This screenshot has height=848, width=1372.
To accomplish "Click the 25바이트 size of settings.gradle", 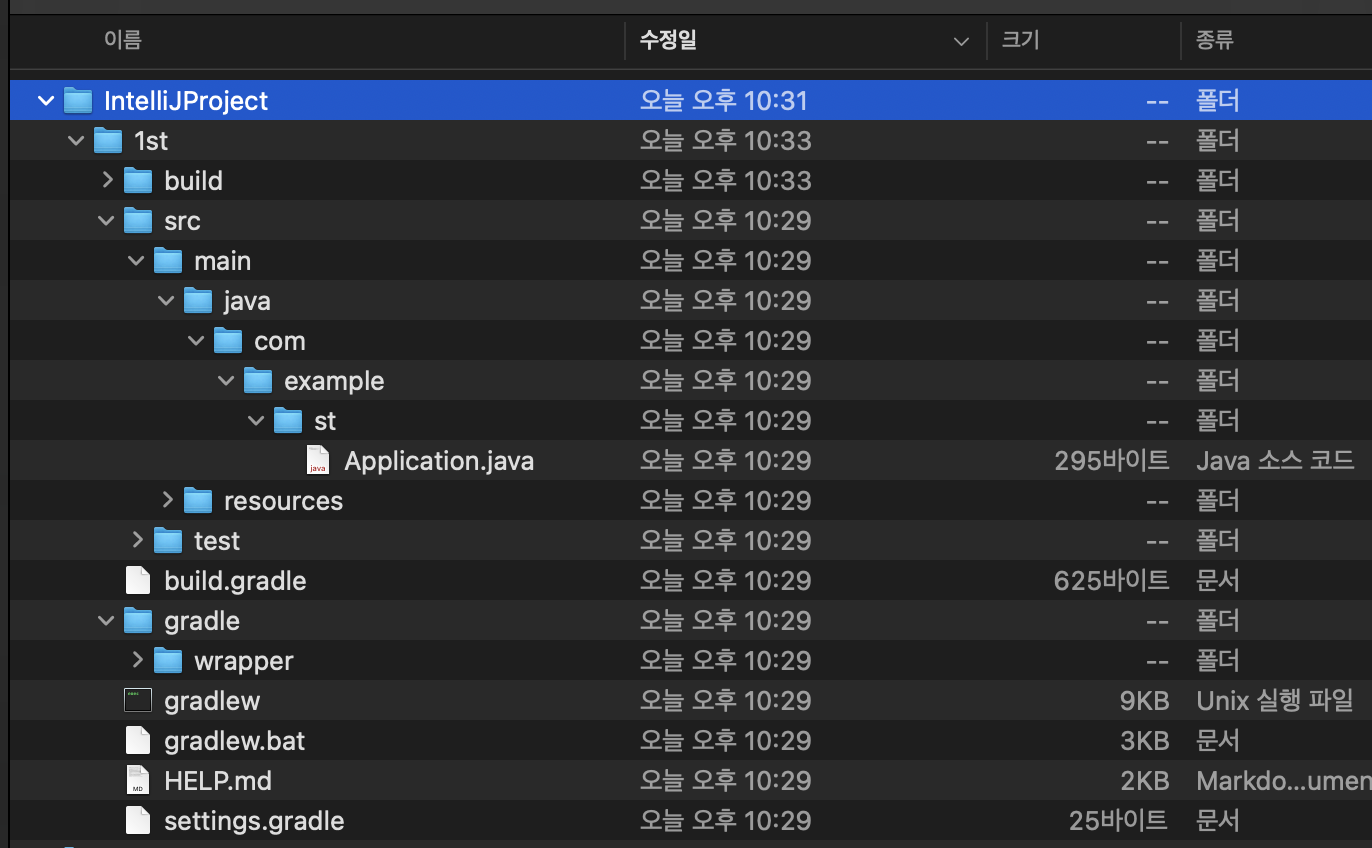I will pyautogui.click(x=1119, y=821).
